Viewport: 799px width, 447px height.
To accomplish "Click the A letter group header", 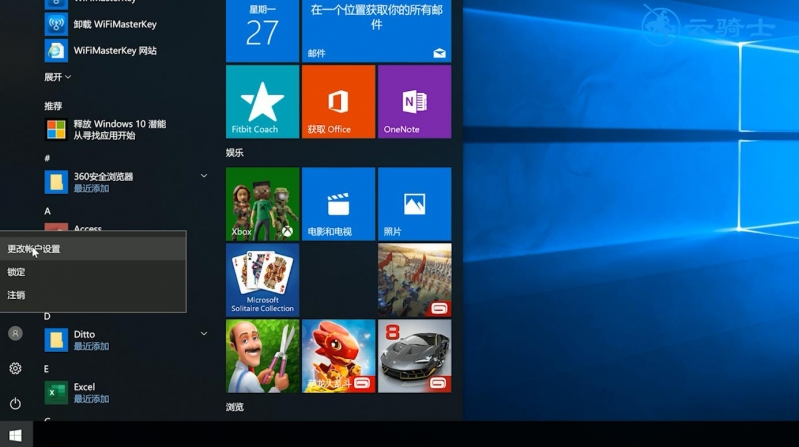I will coord(47,211).
